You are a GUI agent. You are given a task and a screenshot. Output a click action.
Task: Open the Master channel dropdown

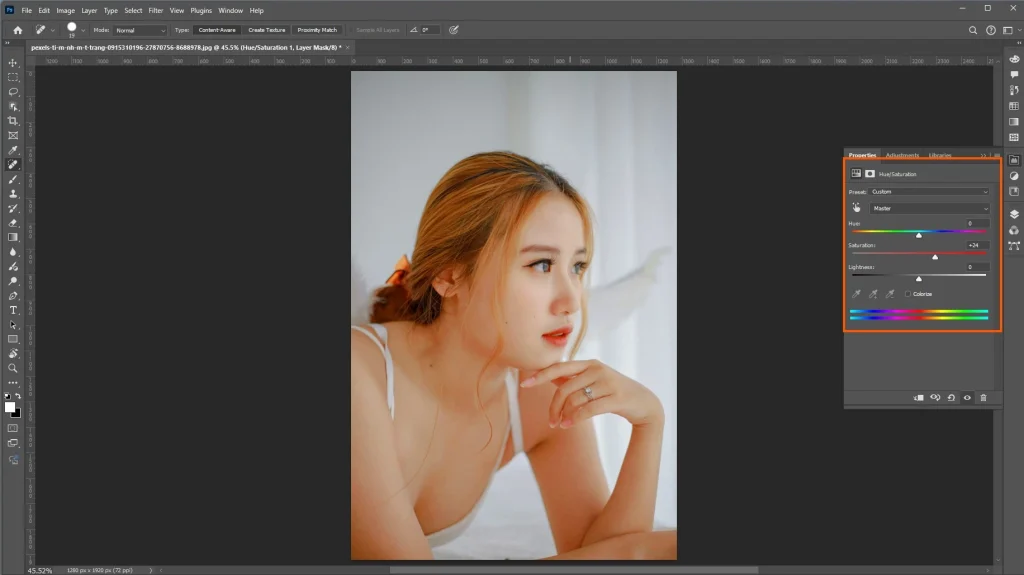[930, 208]
